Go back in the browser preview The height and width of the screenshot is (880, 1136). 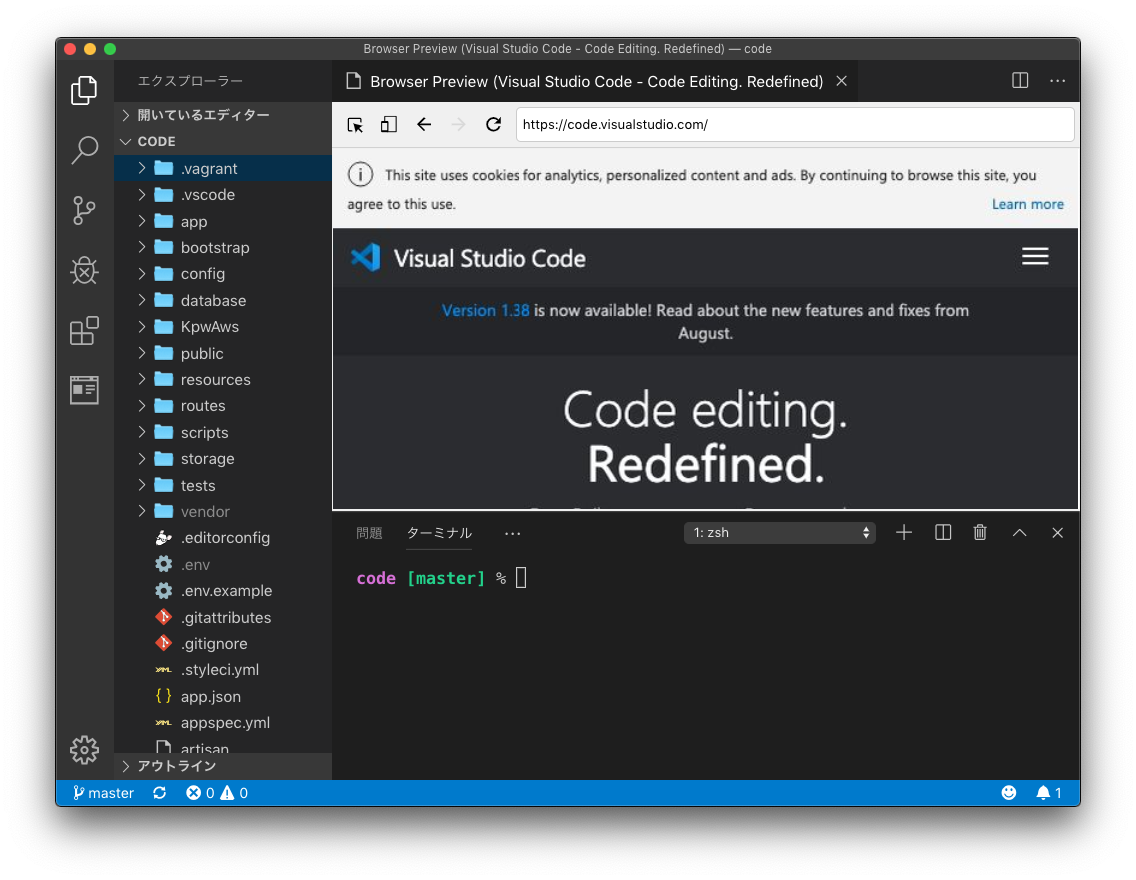click(424, 125)
